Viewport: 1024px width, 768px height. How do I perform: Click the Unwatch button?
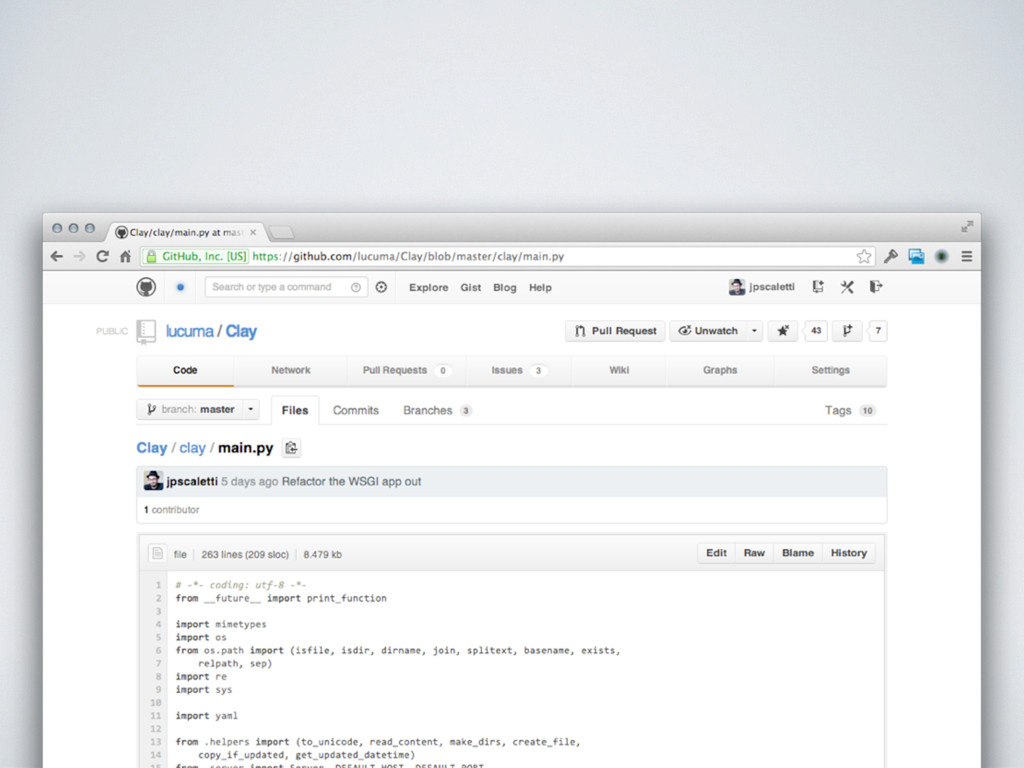coord(709,331)
